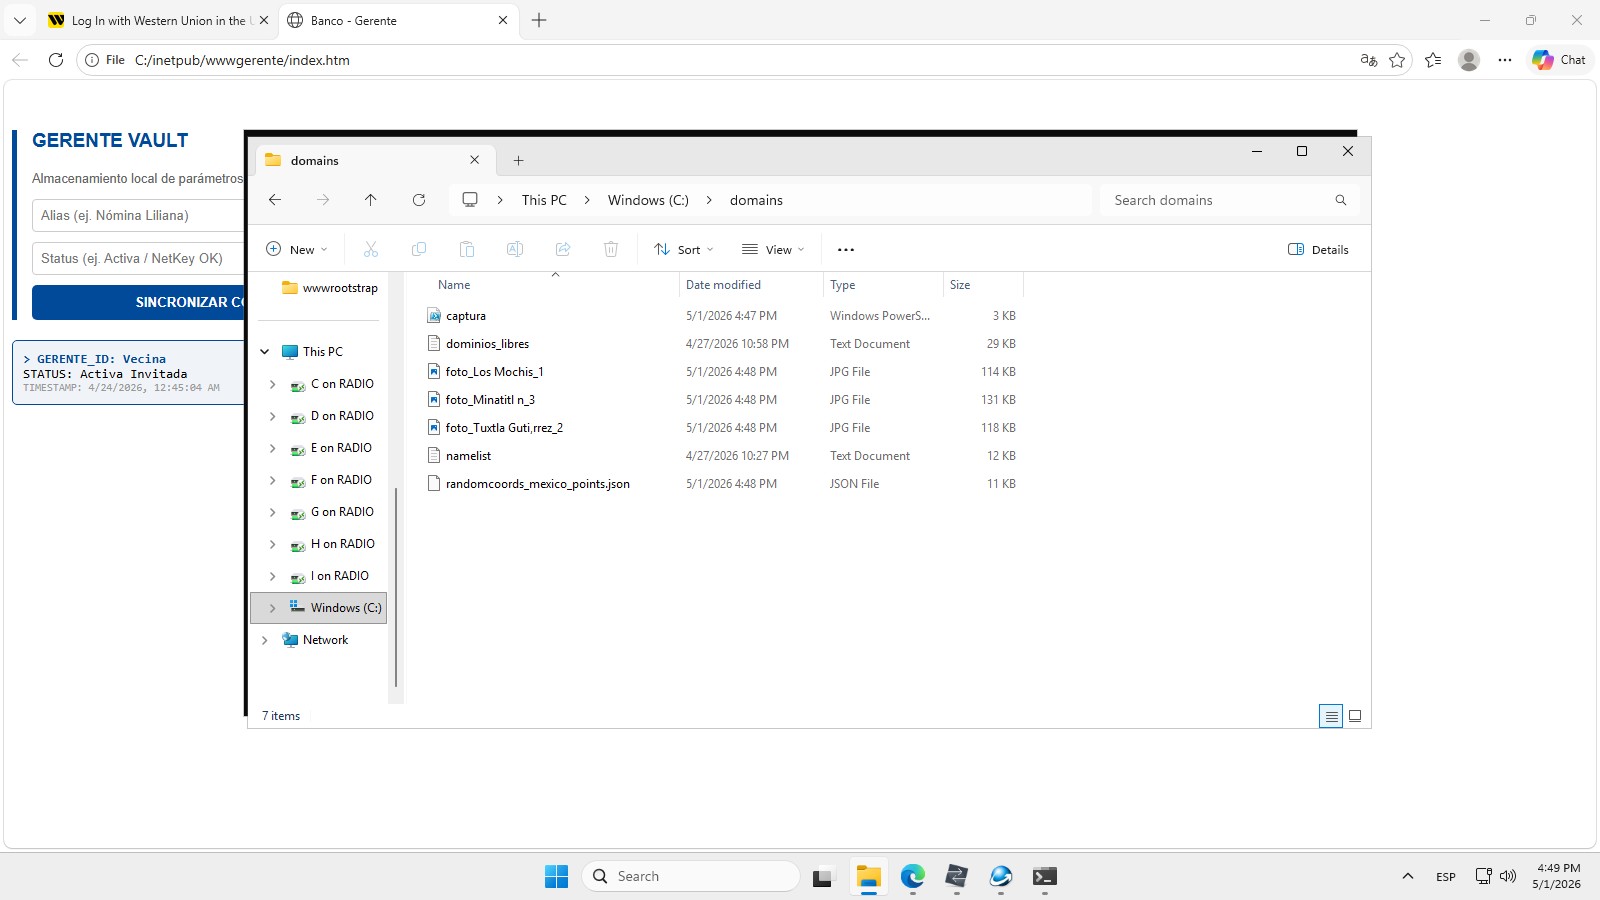Expand D on RADIO drive
Viewport: 1600px width, 900px height.
point(273,416)
